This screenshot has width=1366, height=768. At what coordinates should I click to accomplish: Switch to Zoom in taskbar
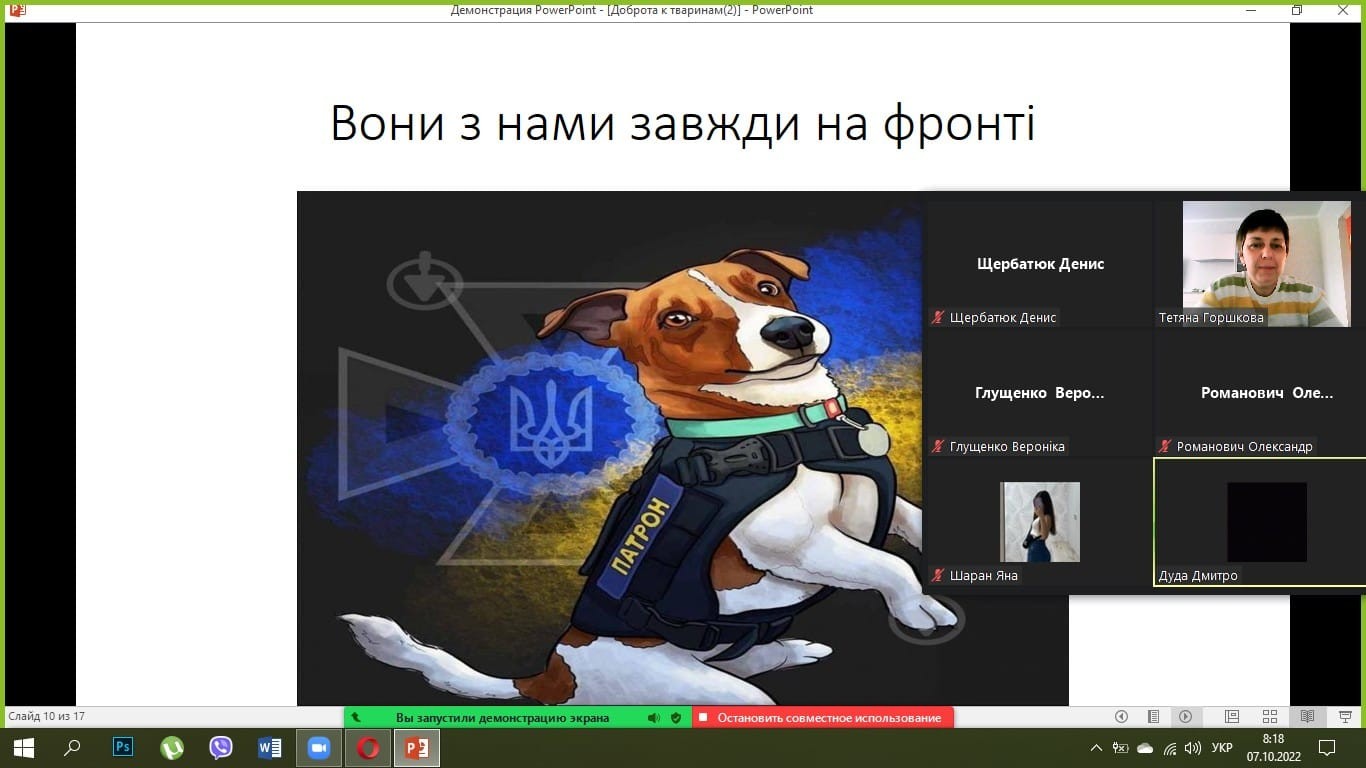[x=319, y=748]
